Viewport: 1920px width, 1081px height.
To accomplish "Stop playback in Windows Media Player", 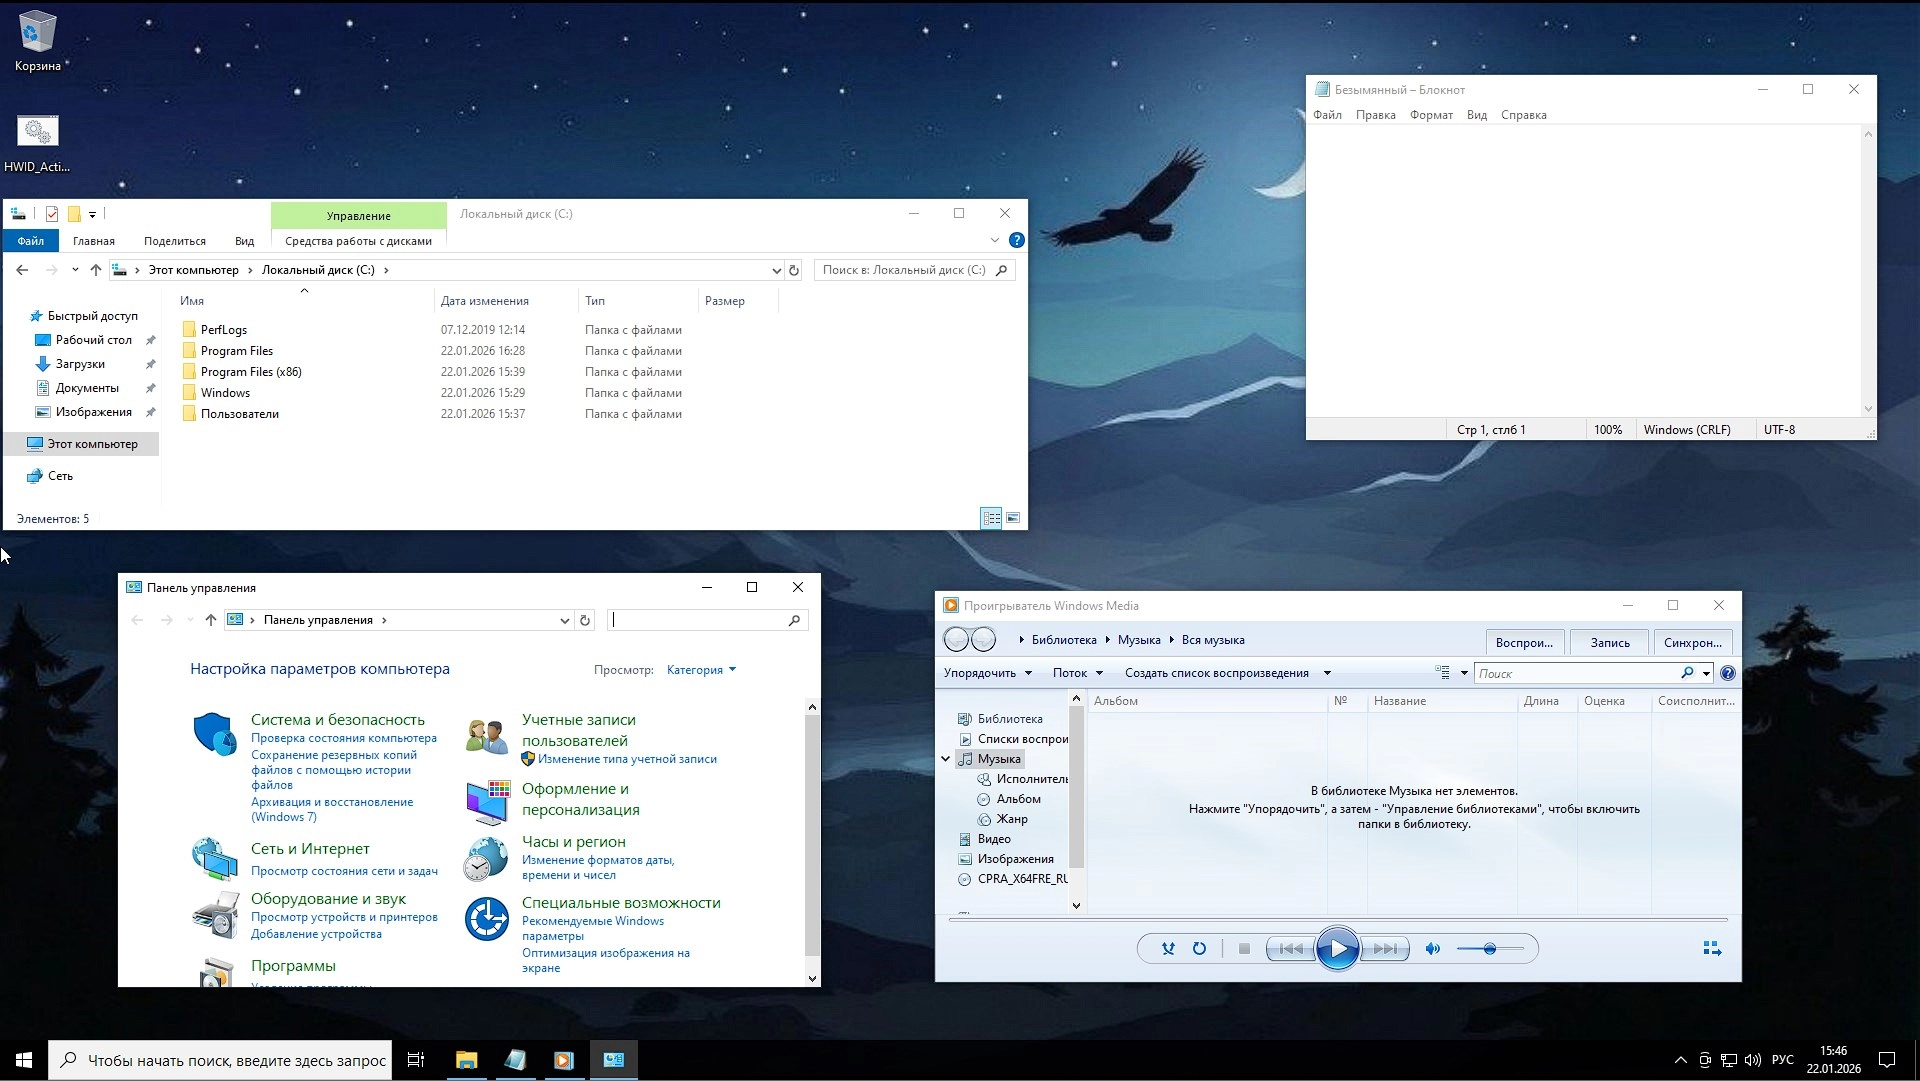I will pyautogui.click(x=1244, y=949).
